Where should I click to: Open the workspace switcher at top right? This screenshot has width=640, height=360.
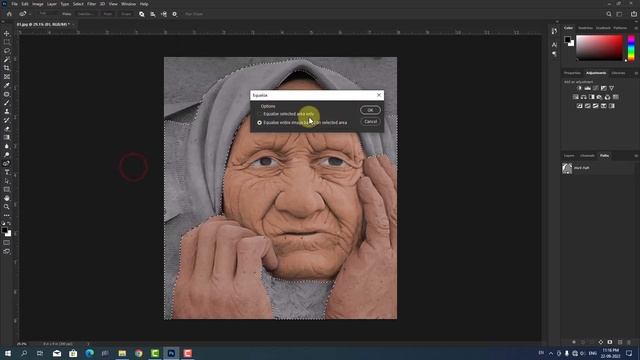click(x=619, y=14)
